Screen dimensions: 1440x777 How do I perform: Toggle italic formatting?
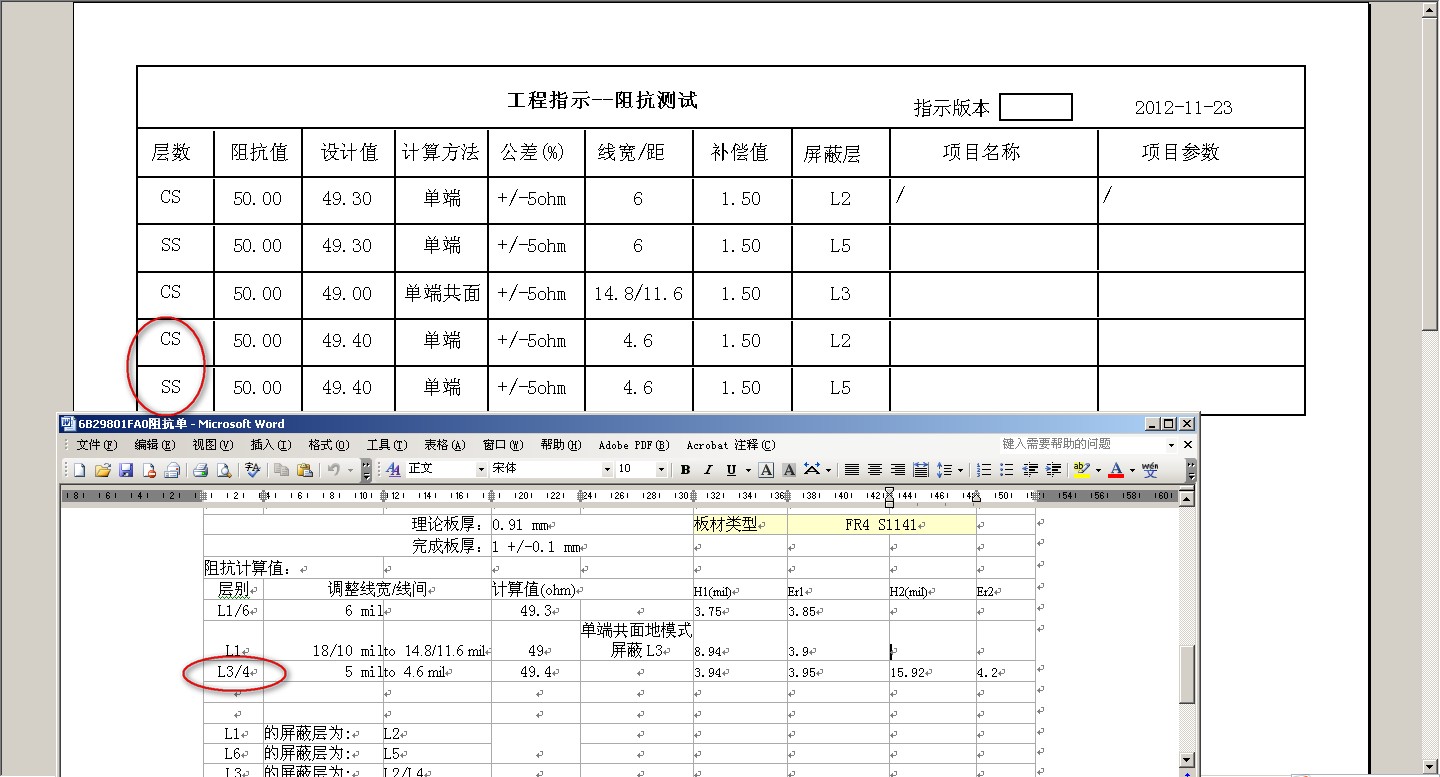pyautogui.click(x=708, y=469)
